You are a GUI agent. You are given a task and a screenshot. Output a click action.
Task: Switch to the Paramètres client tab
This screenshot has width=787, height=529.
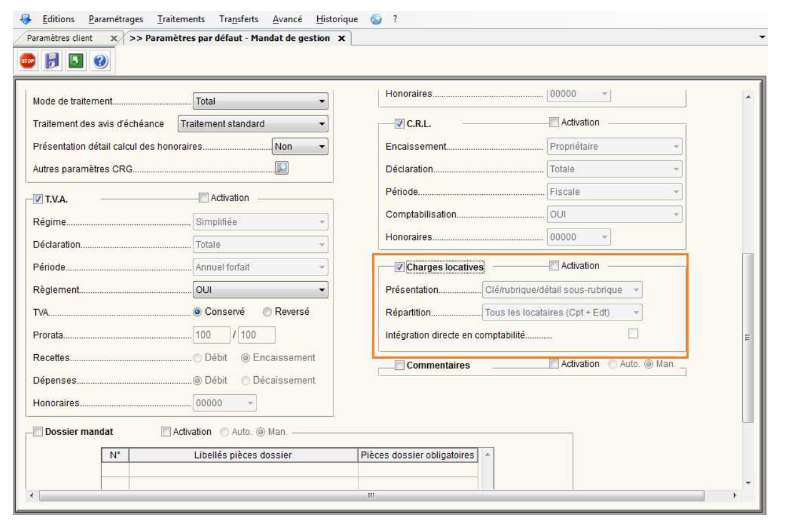(60, 38)
